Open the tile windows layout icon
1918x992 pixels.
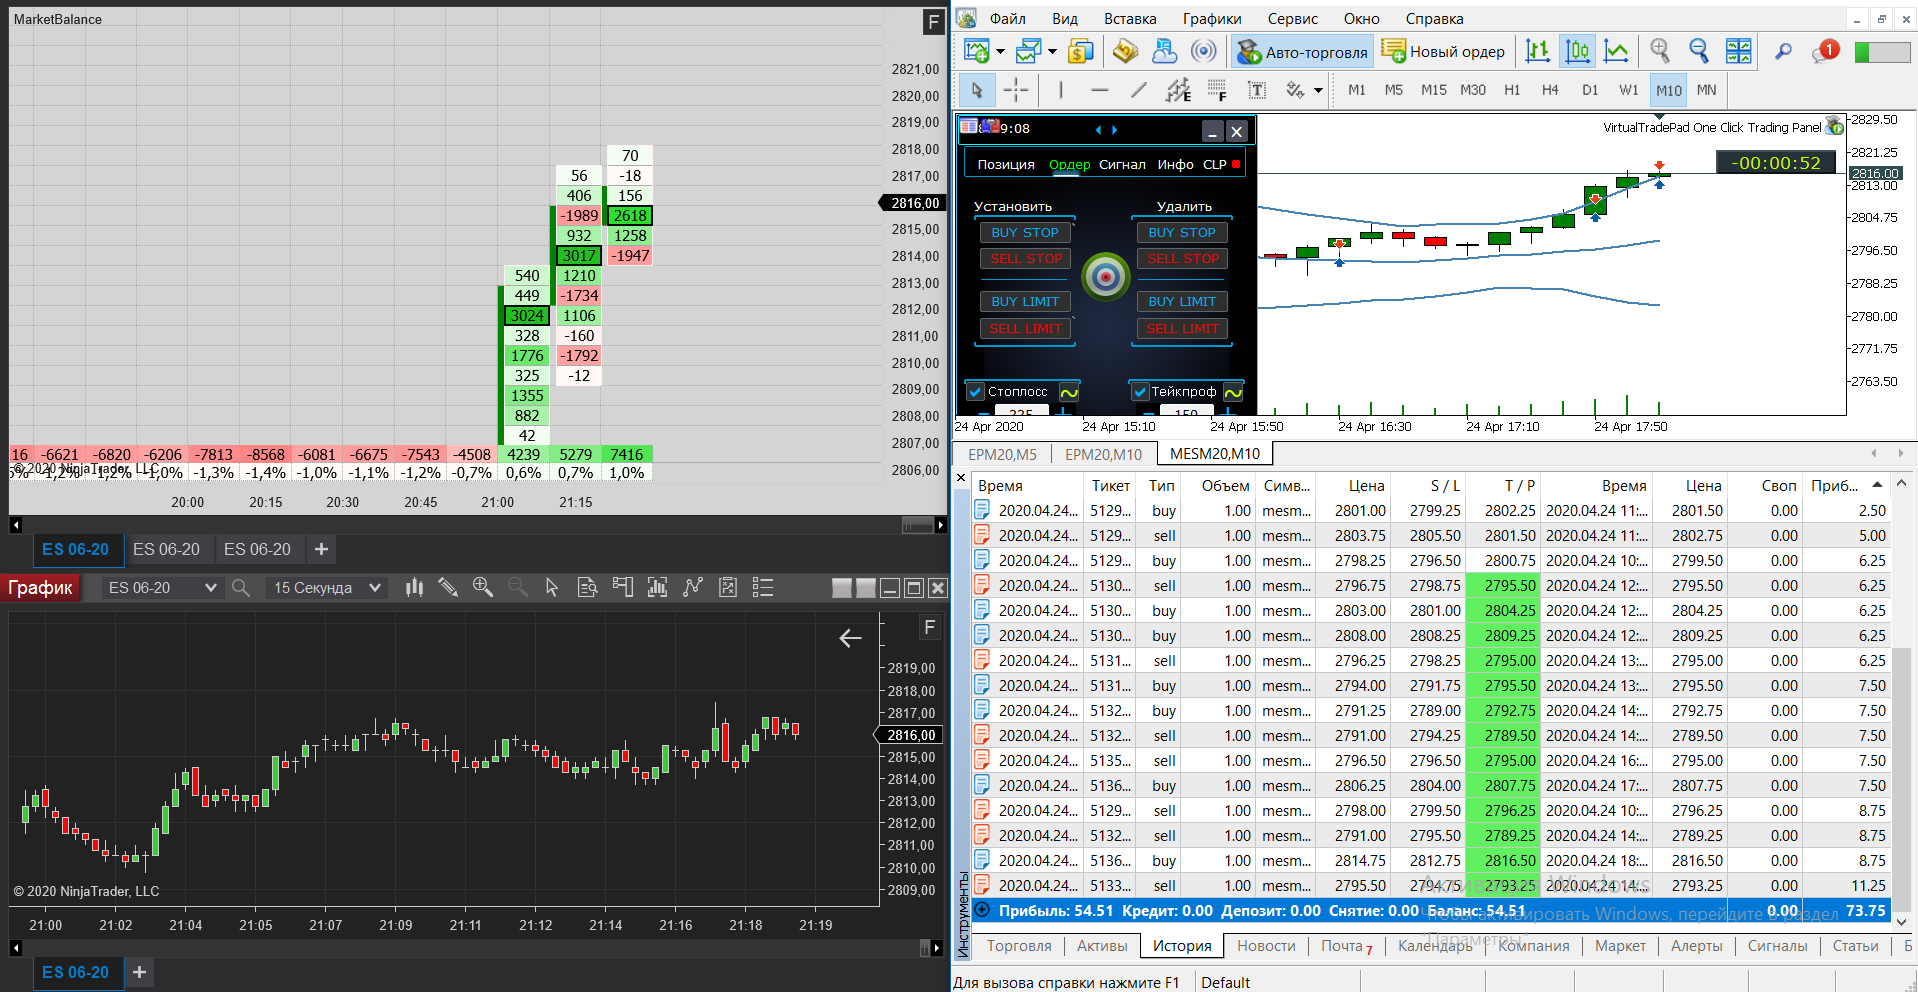(1739, 51)
